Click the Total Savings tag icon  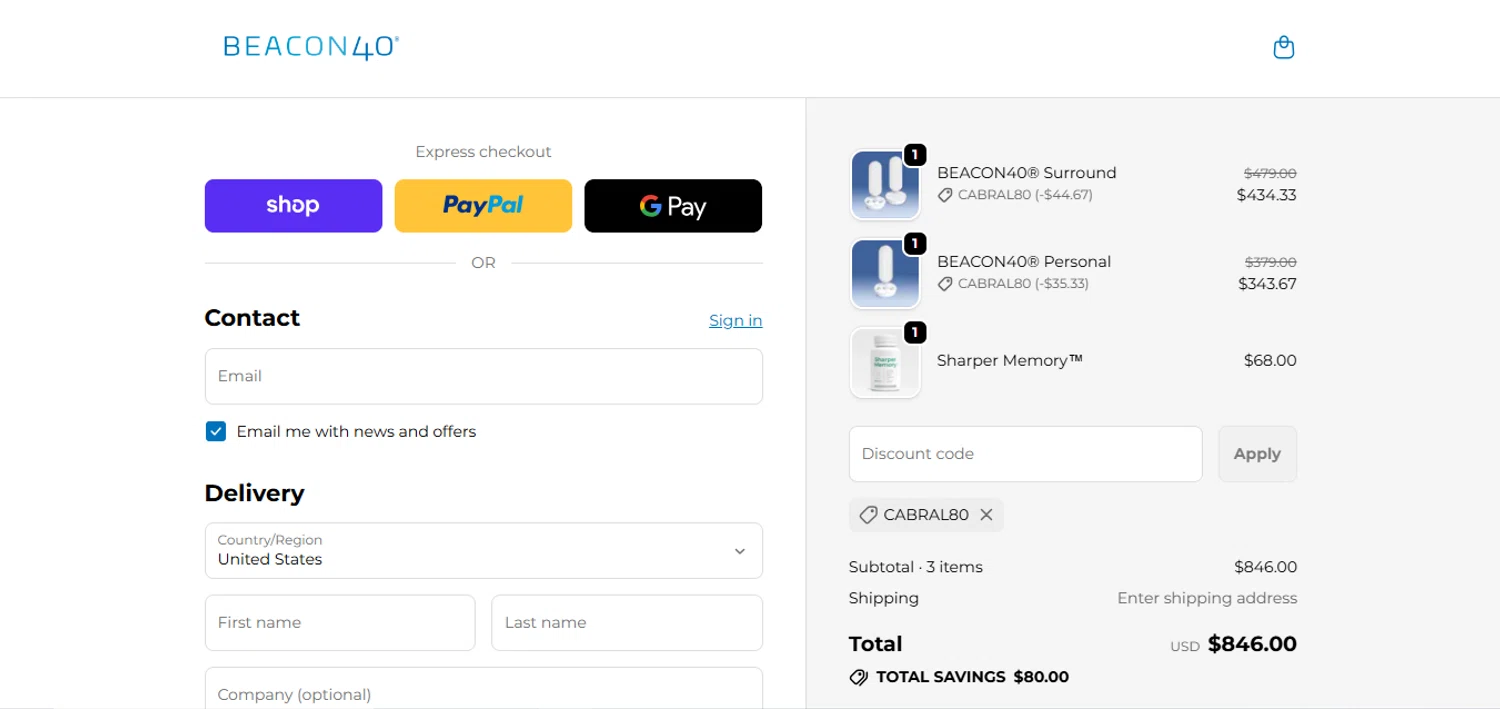pyautogui.click(x=858, y=677)
